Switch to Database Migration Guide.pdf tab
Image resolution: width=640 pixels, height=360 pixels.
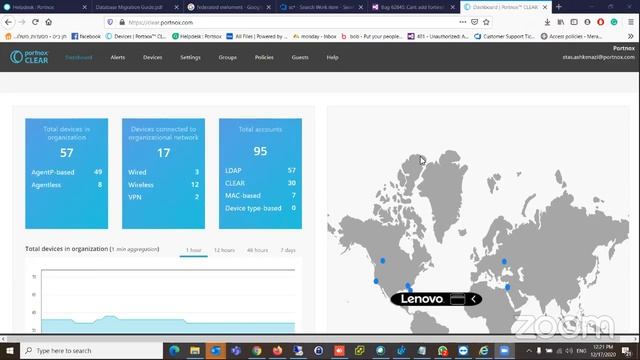pyautogui.click(x=136, y=7)
